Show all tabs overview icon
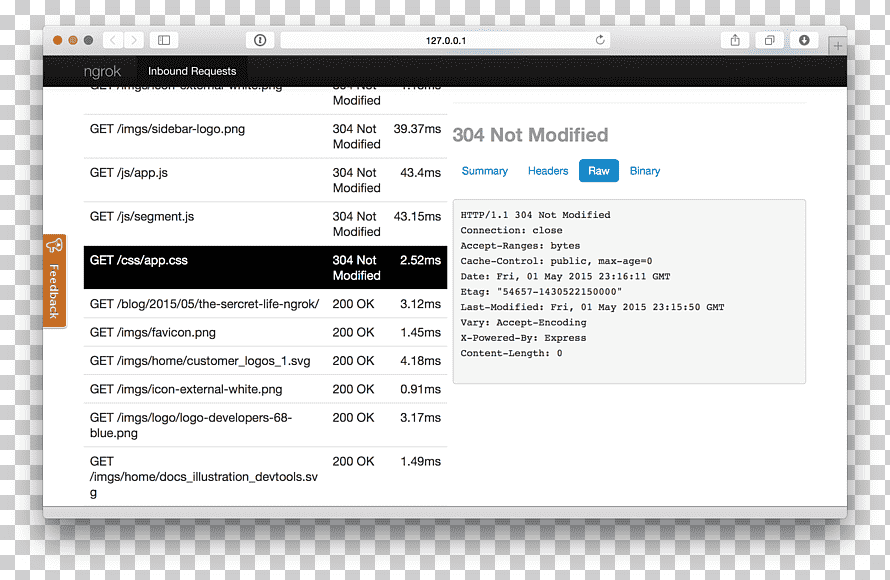 point(770,40)
